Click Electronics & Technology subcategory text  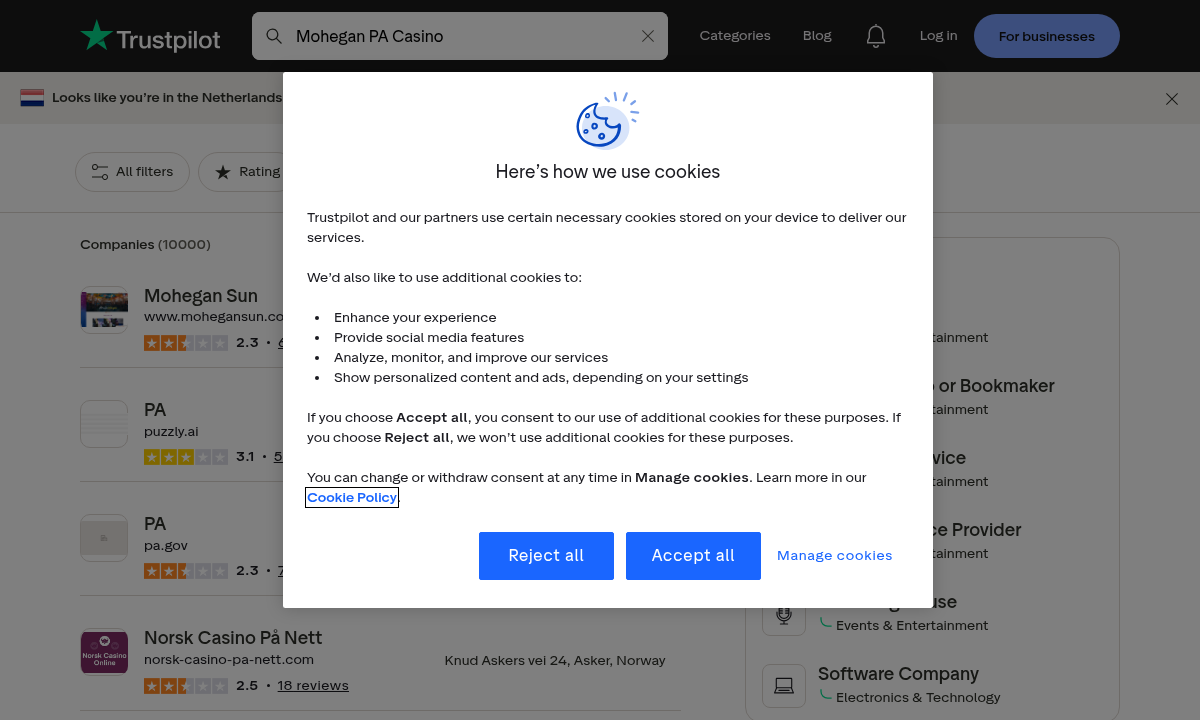[x=918, y=698]
